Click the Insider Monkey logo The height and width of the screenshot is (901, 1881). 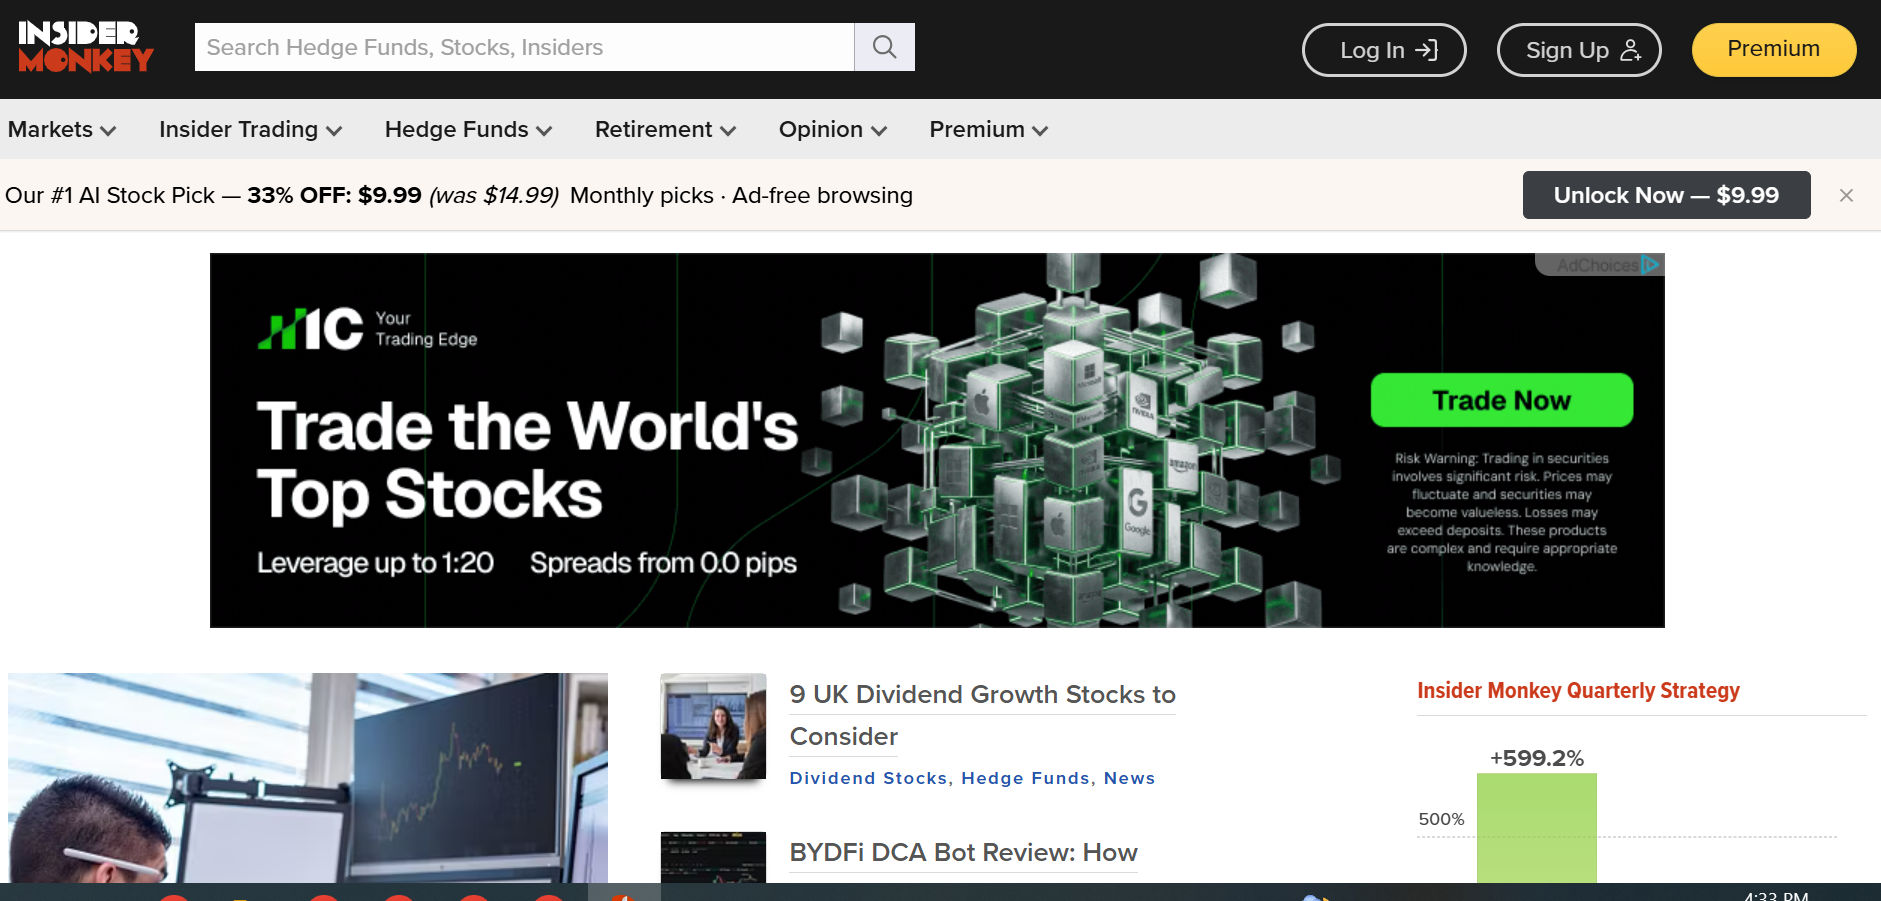86,47
